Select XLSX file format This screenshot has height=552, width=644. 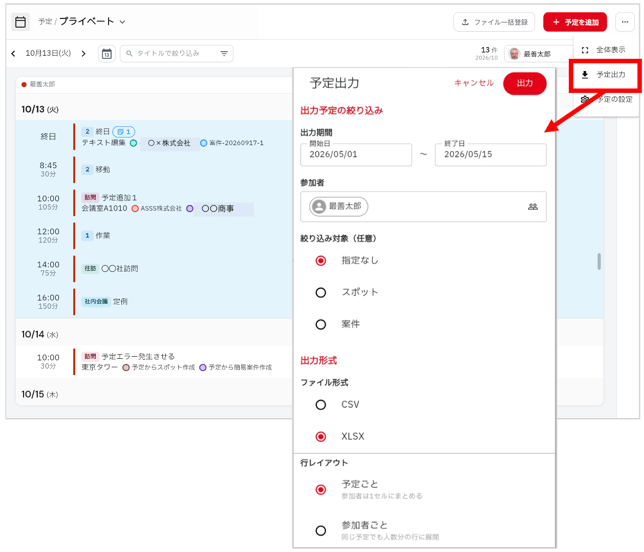point(321,436)
